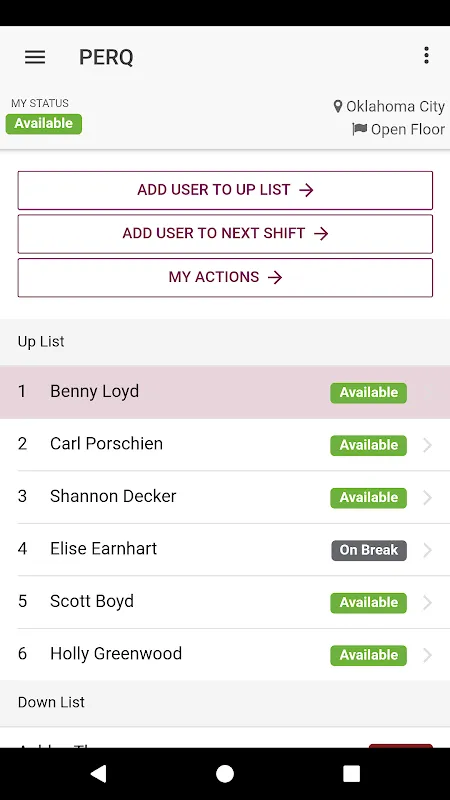This screenshot has width=450, height=800.
Task: Tap Scott Boyd's Available status badge
Action: point(368,603)
